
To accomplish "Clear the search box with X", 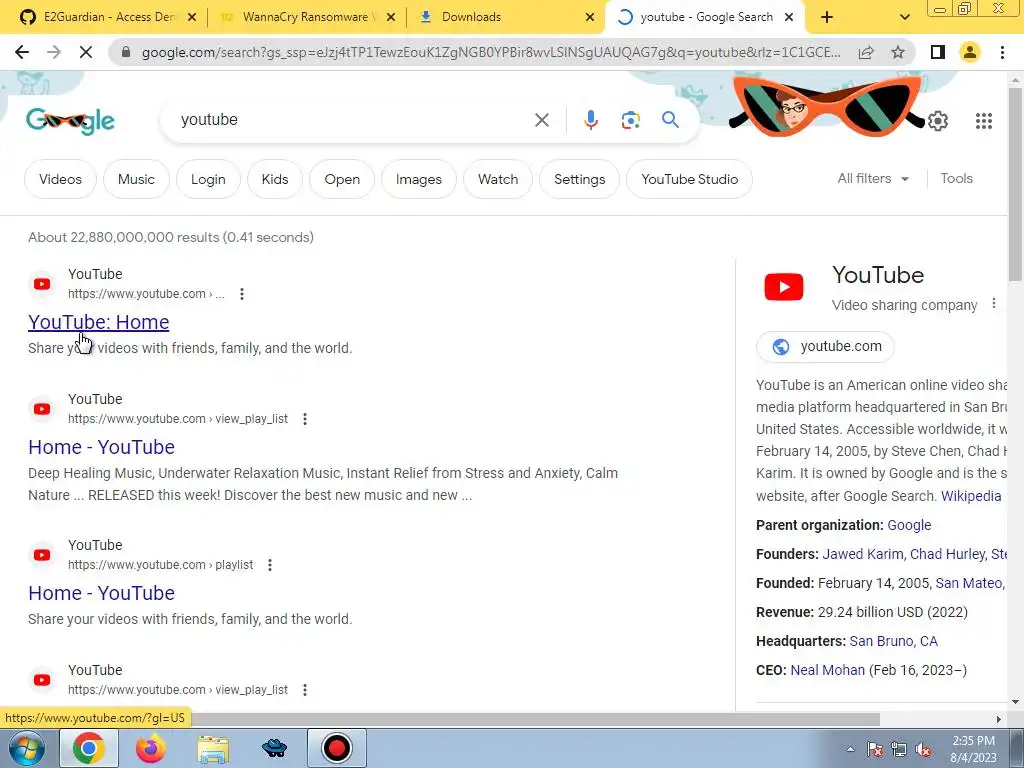I will pos(541,120).
